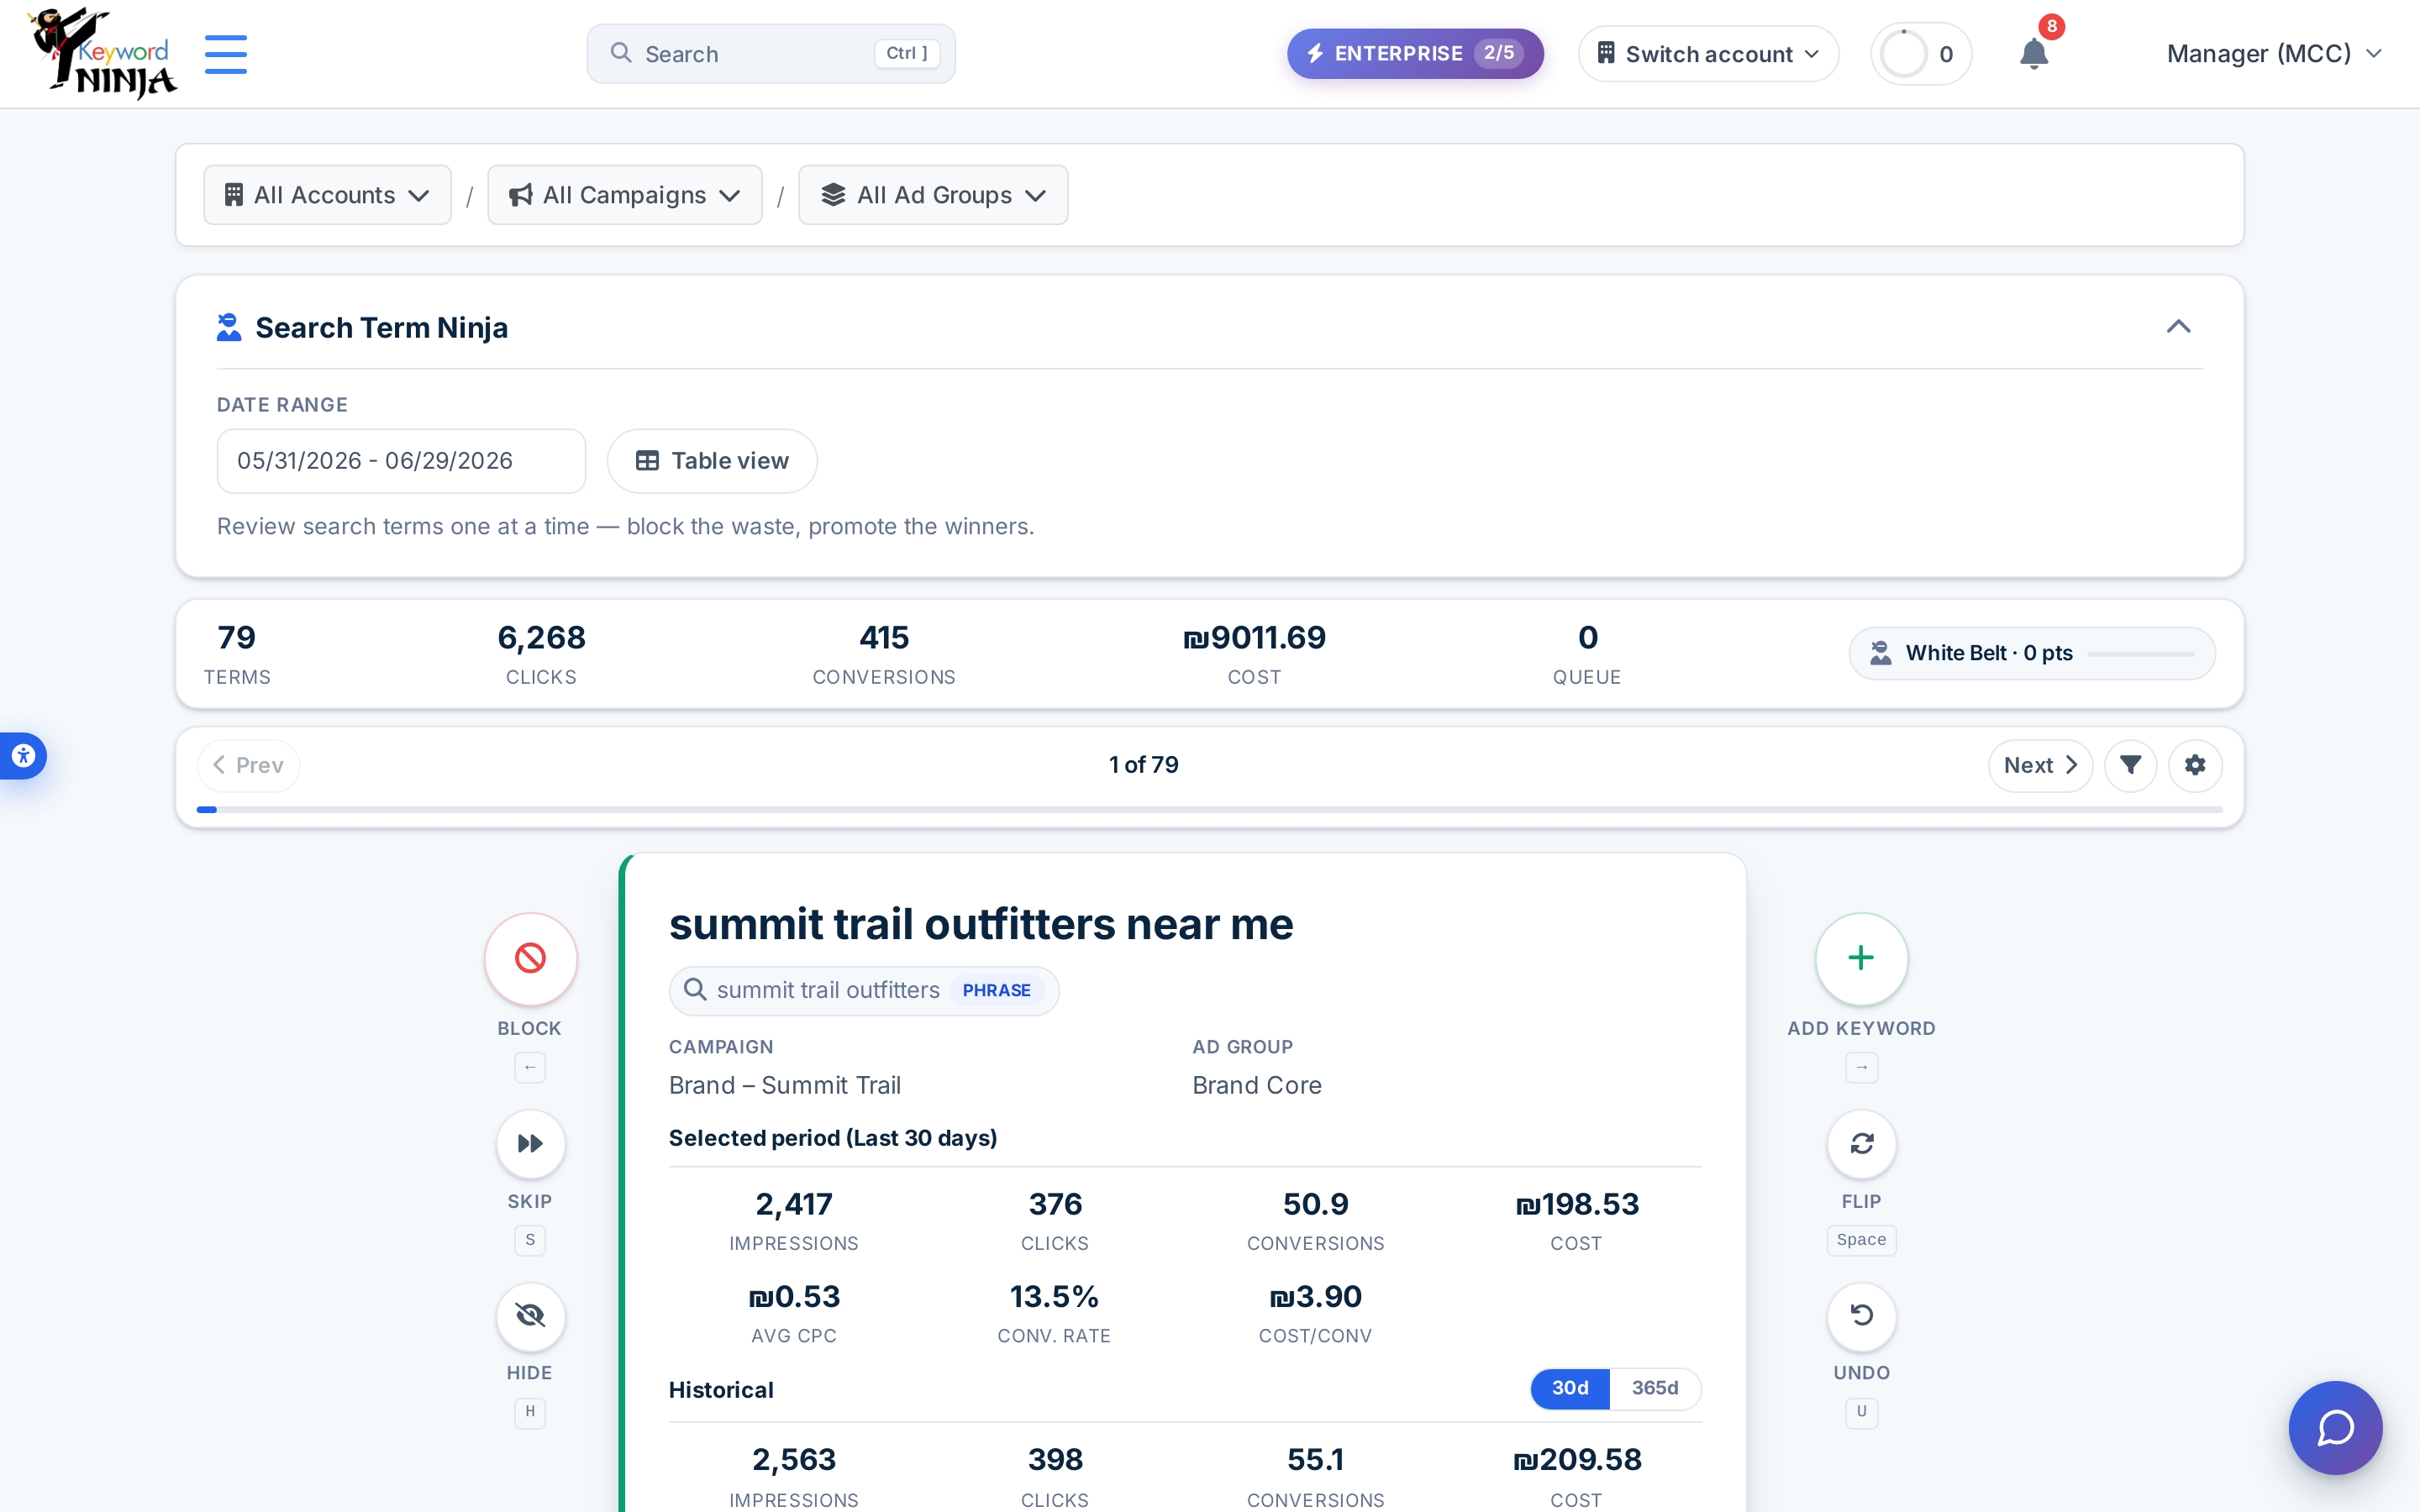Go to the Next search term
2420x1512 pixels.
coord(2040,765)
